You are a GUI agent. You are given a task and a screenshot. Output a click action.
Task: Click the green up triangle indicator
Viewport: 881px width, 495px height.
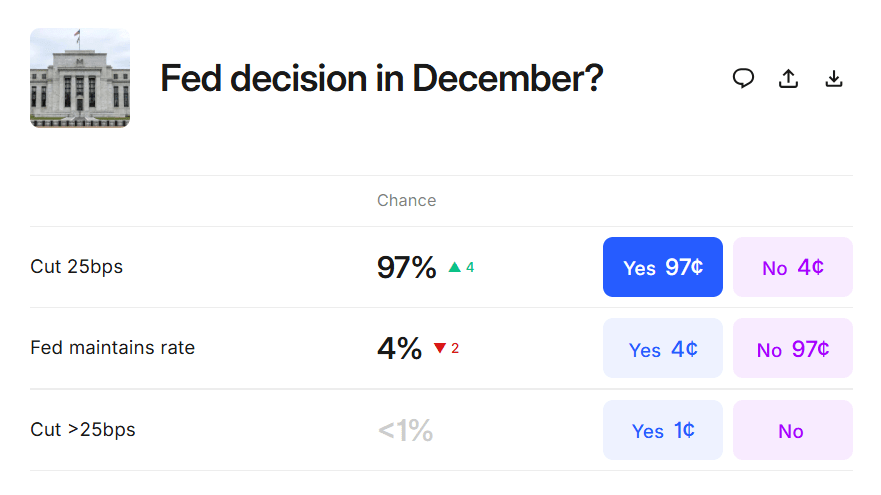pos(455,267)
